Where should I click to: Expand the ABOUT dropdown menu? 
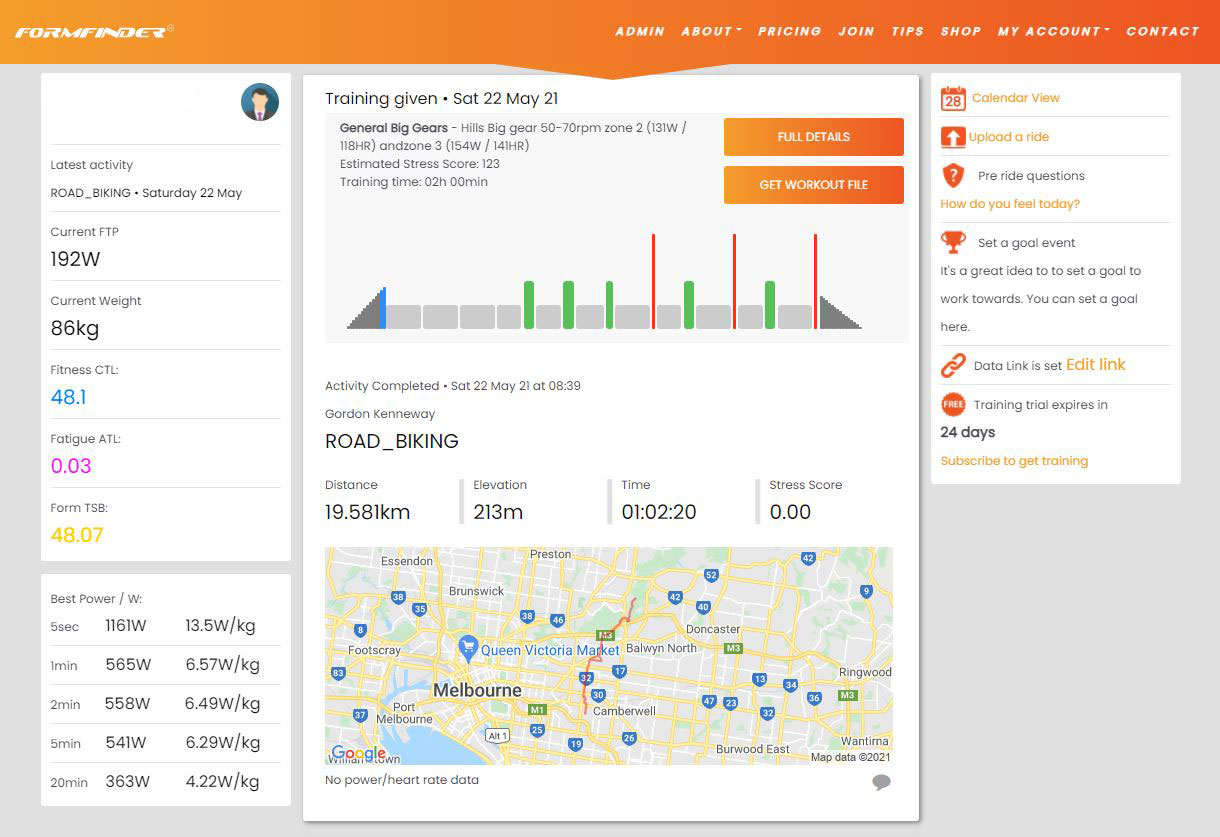(710, 31)
